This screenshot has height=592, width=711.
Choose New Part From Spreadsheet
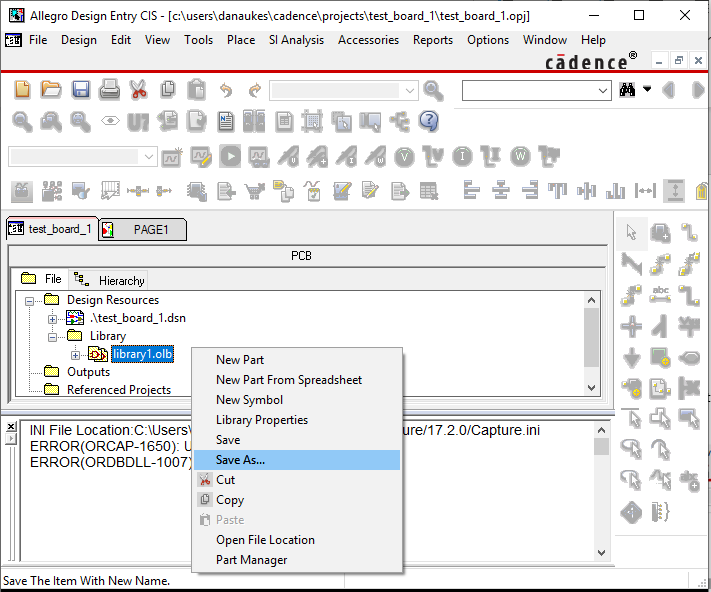pos(297,379)
